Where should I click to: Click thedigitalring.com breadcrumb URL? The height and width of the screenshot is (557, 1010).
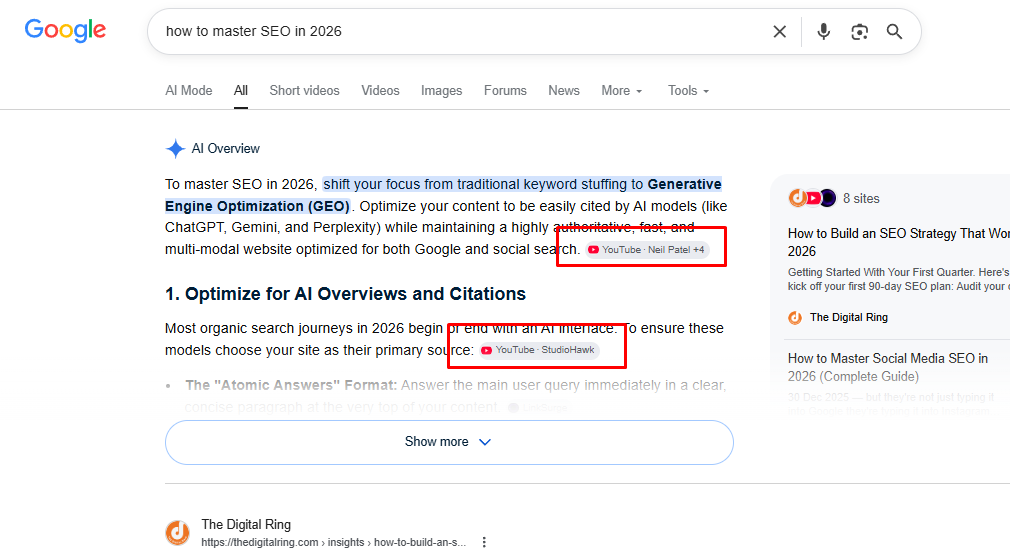coord(333,542)
